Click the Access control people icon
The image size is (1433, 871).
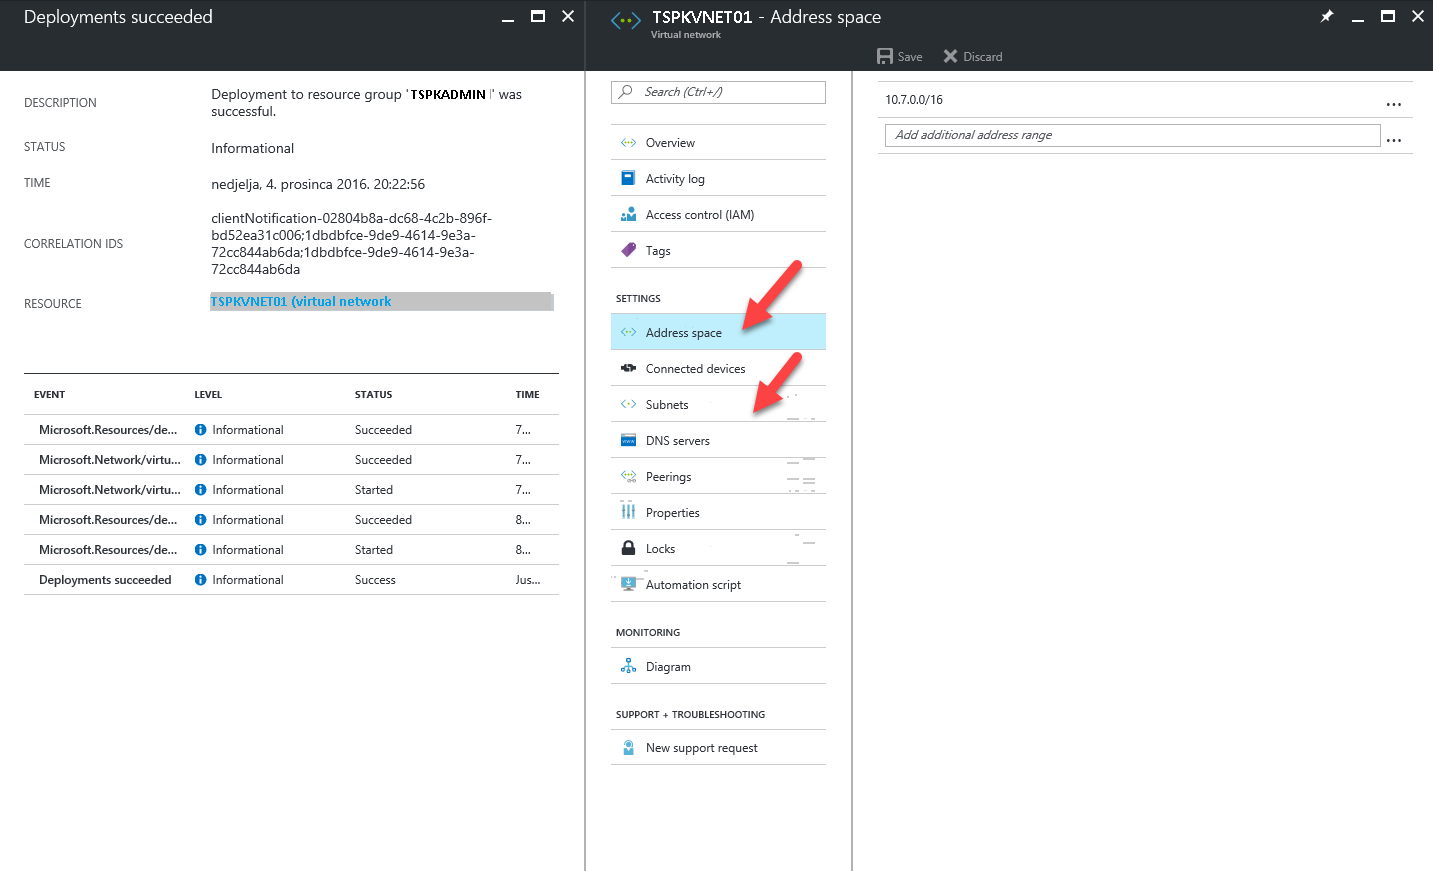pyautogui.click(x=628, y=214)
